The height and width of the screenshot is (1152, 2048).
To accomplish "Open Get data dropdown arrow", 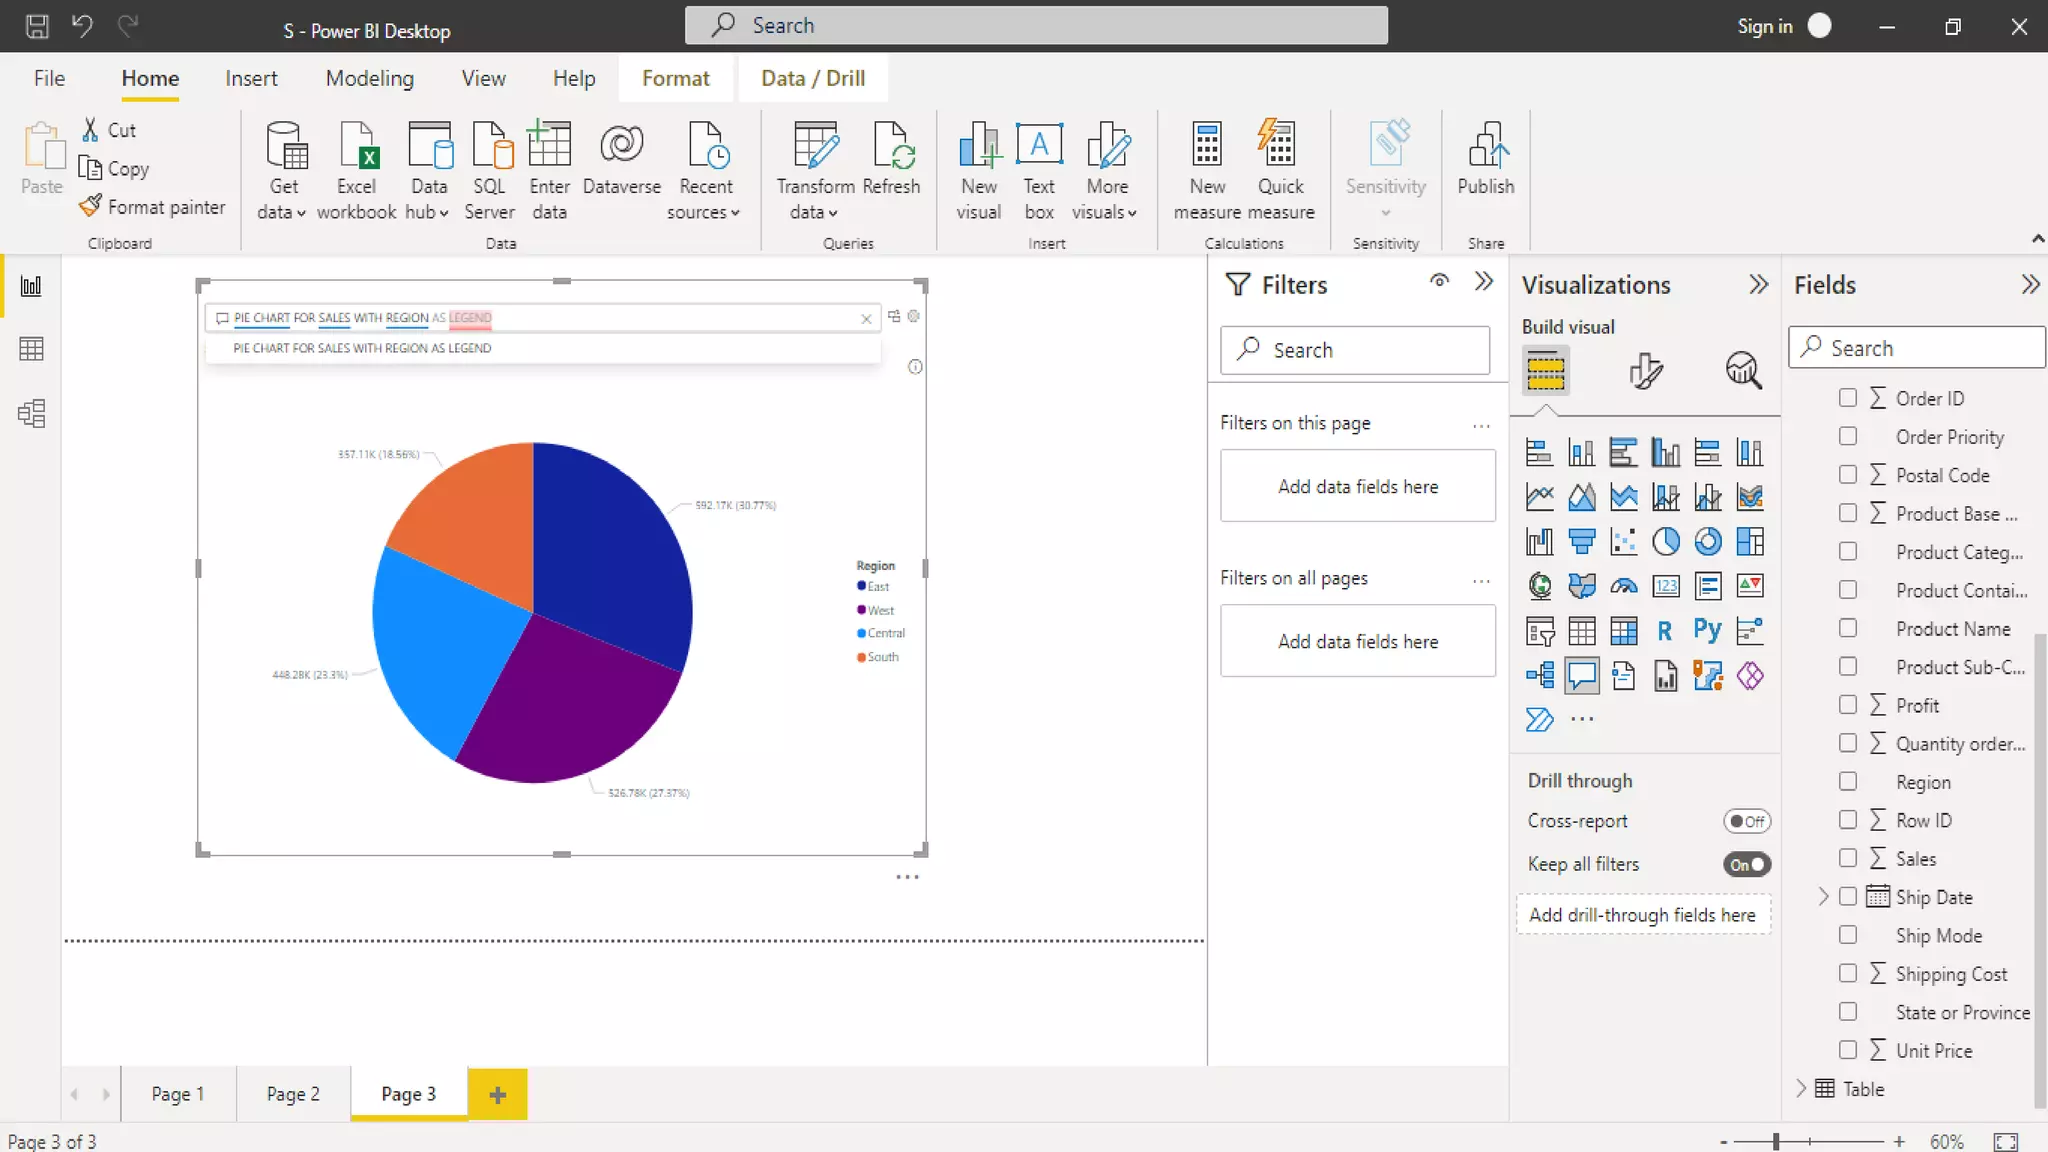I will click(x=301, y=213).
